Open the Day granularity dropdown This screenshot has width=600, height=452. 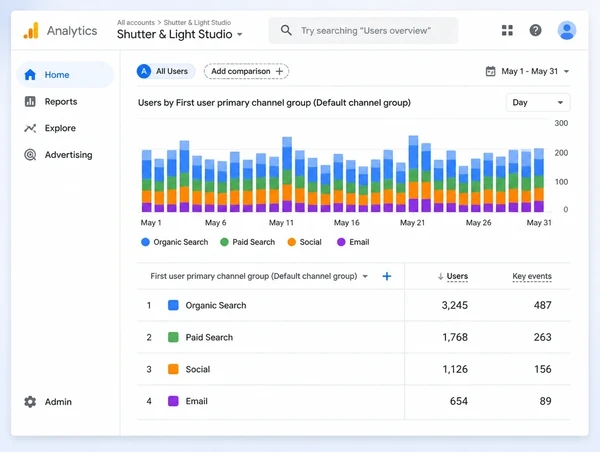pyautogui.click(x=538, y=103)
